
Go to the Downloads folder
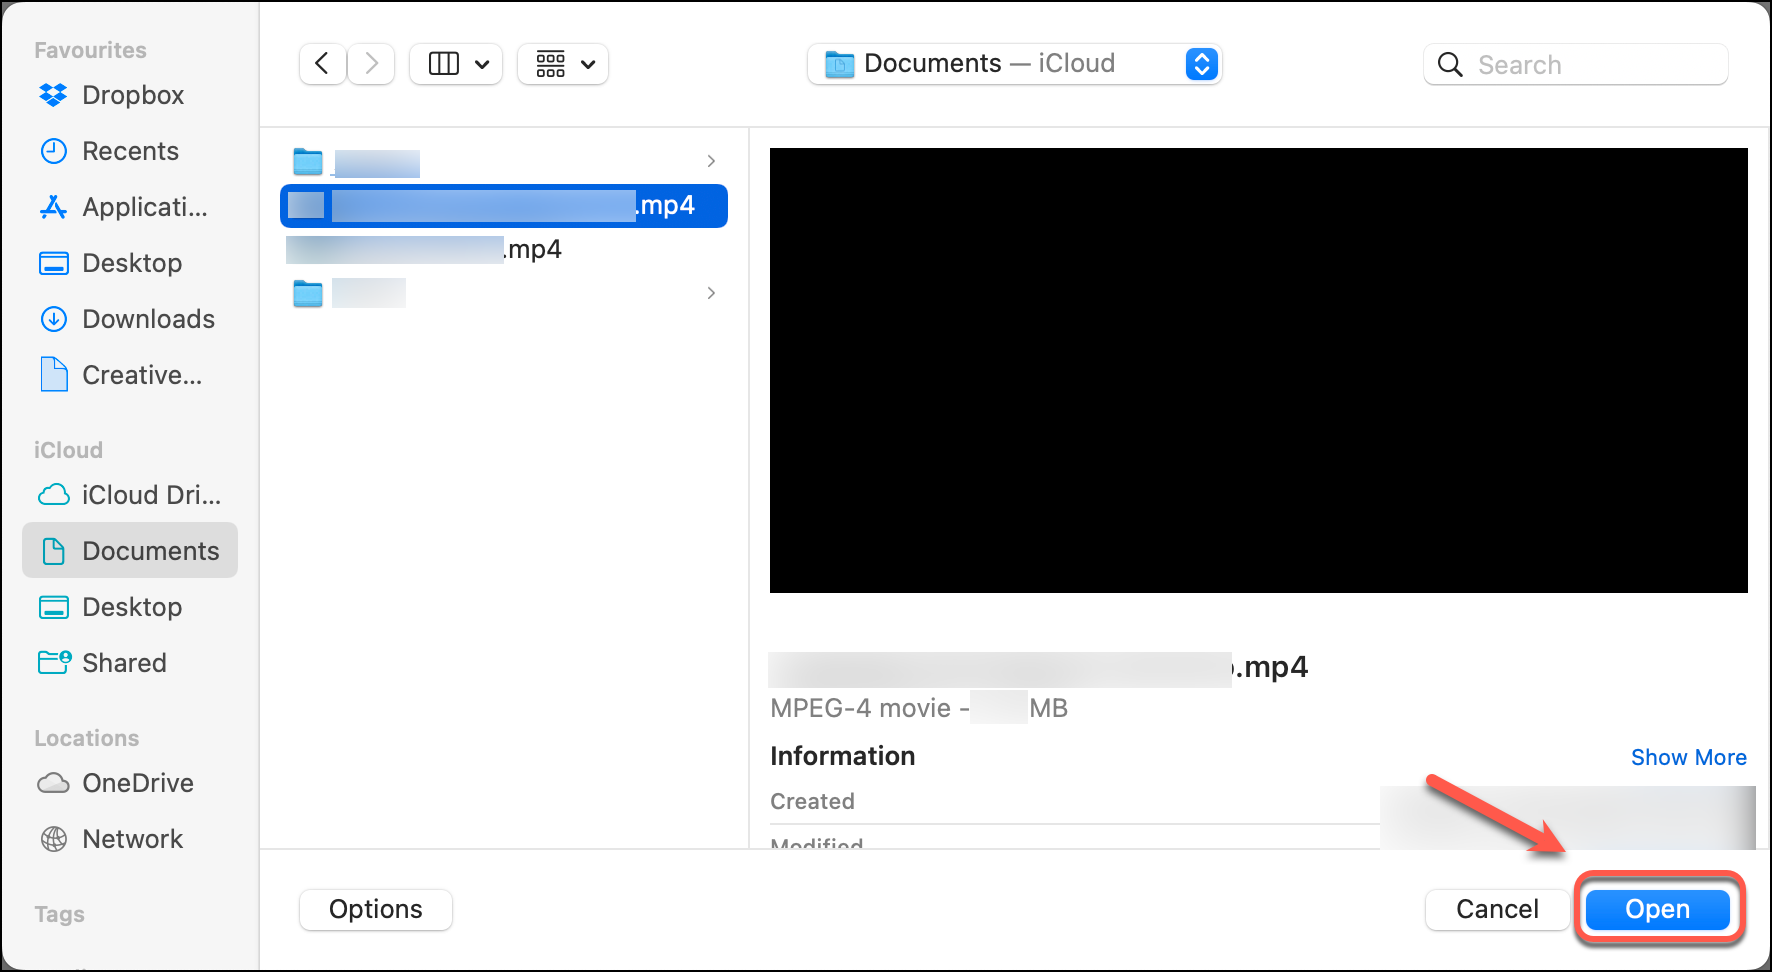pos(148,319)
